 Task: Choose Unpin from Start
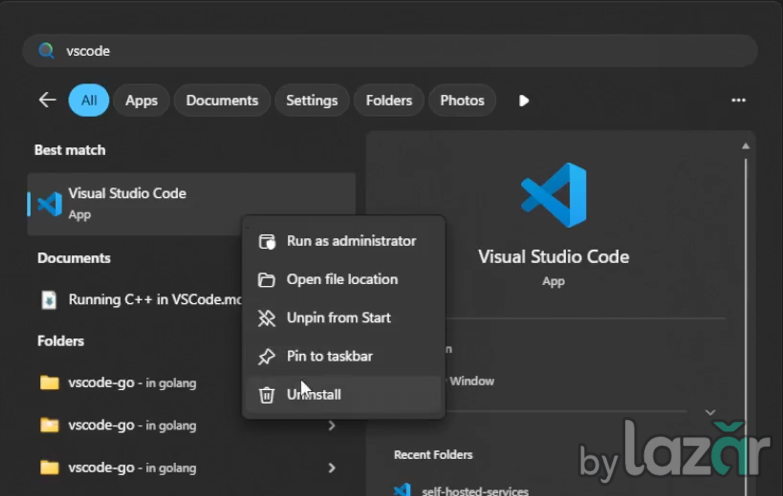[344, 318]
